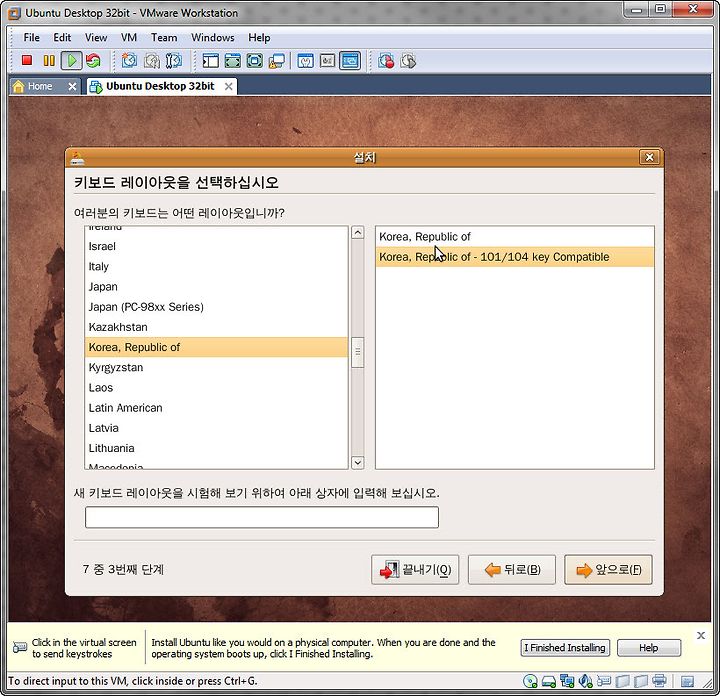Select Japan in the country list

pyautogui.click(x=216, y=287)
